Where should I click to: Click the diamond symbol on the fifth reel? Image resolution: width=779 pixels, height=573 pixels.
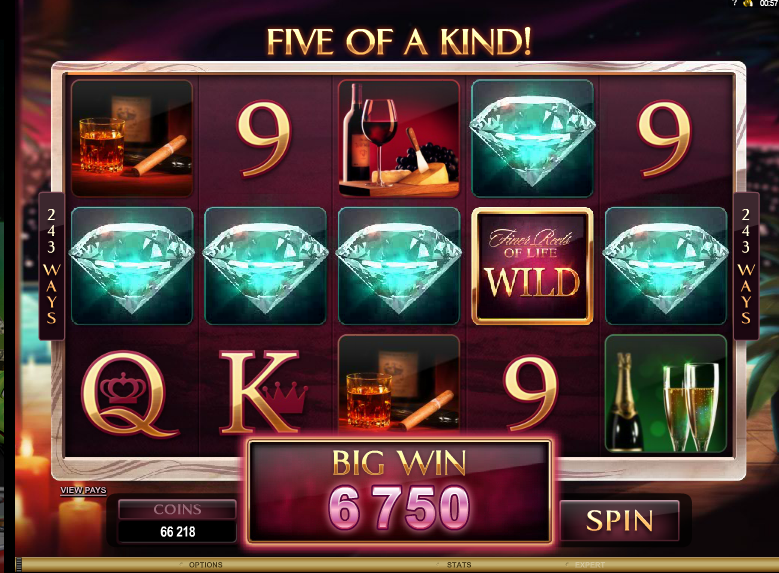[x=666, y=266]
